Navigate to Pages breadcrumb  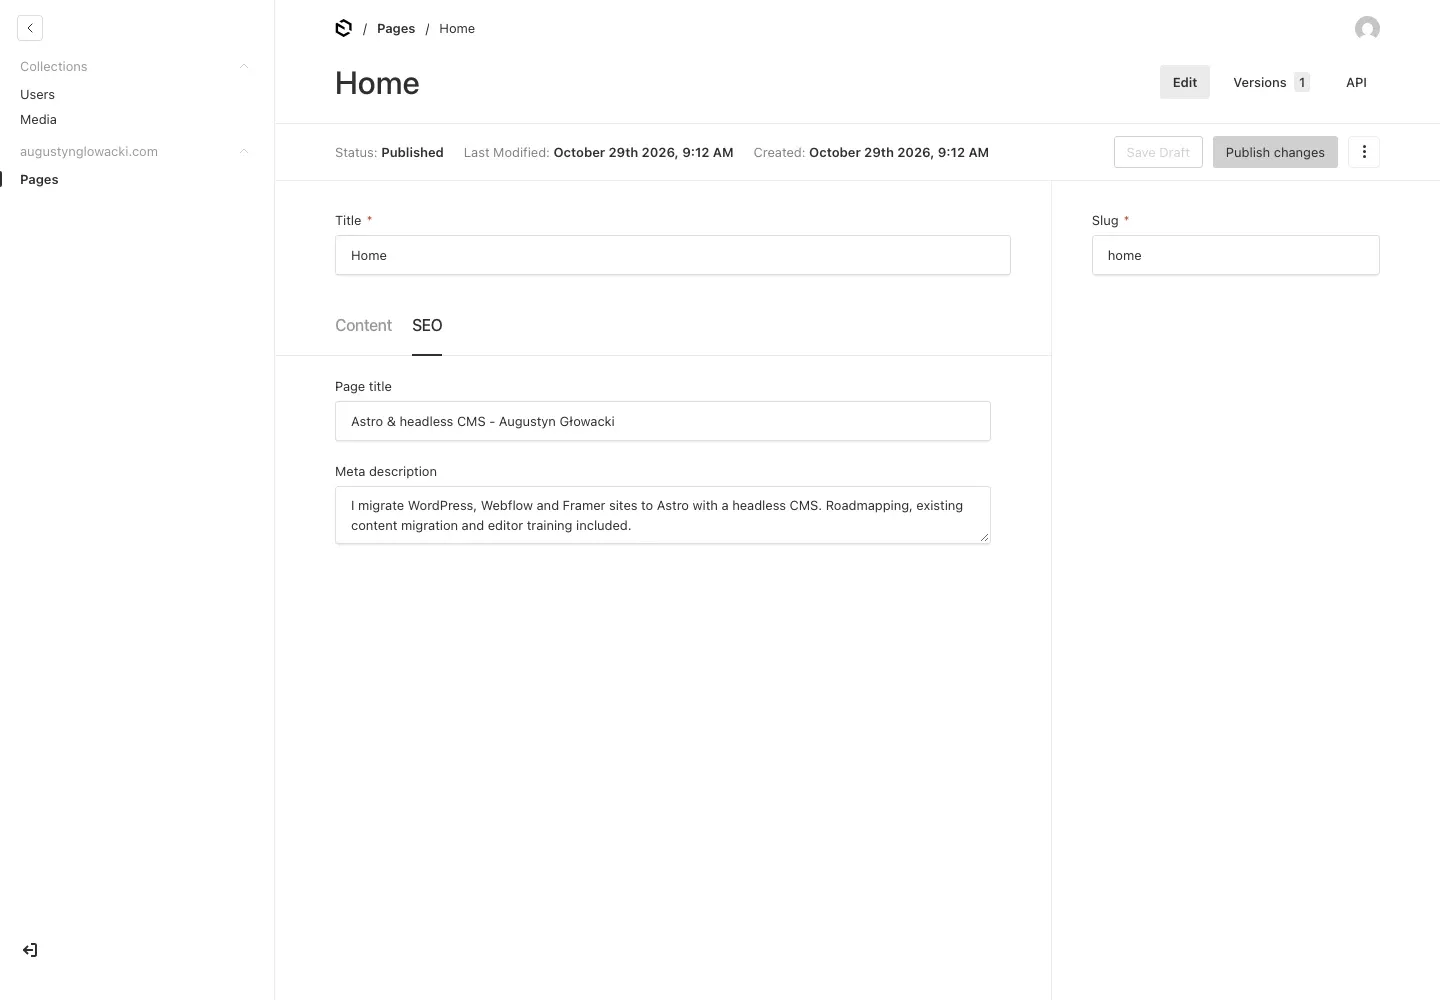coord(396,29)
